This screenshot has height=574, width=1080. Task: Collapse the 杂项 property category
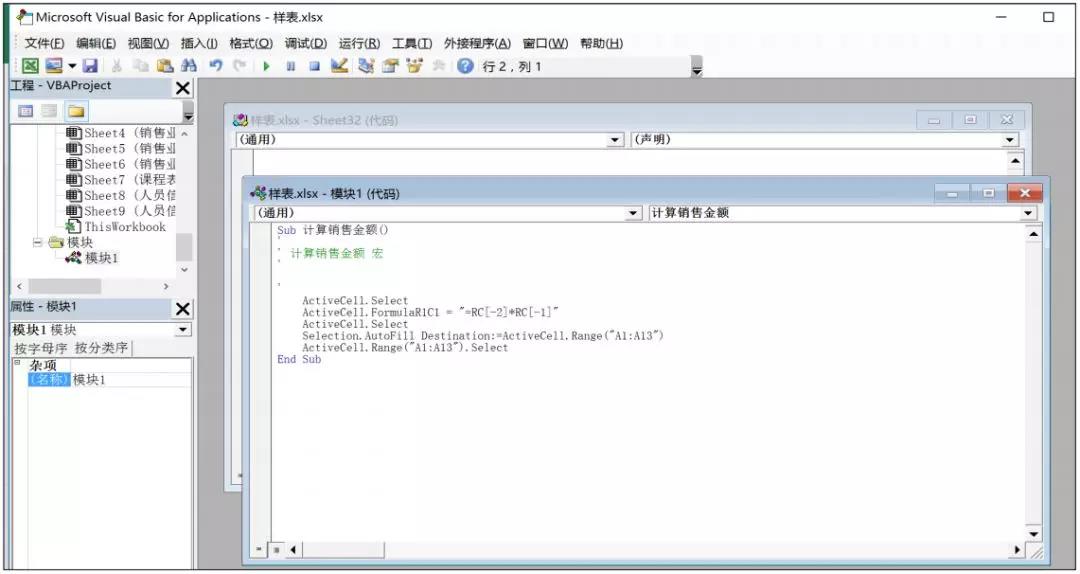(17, 363)
